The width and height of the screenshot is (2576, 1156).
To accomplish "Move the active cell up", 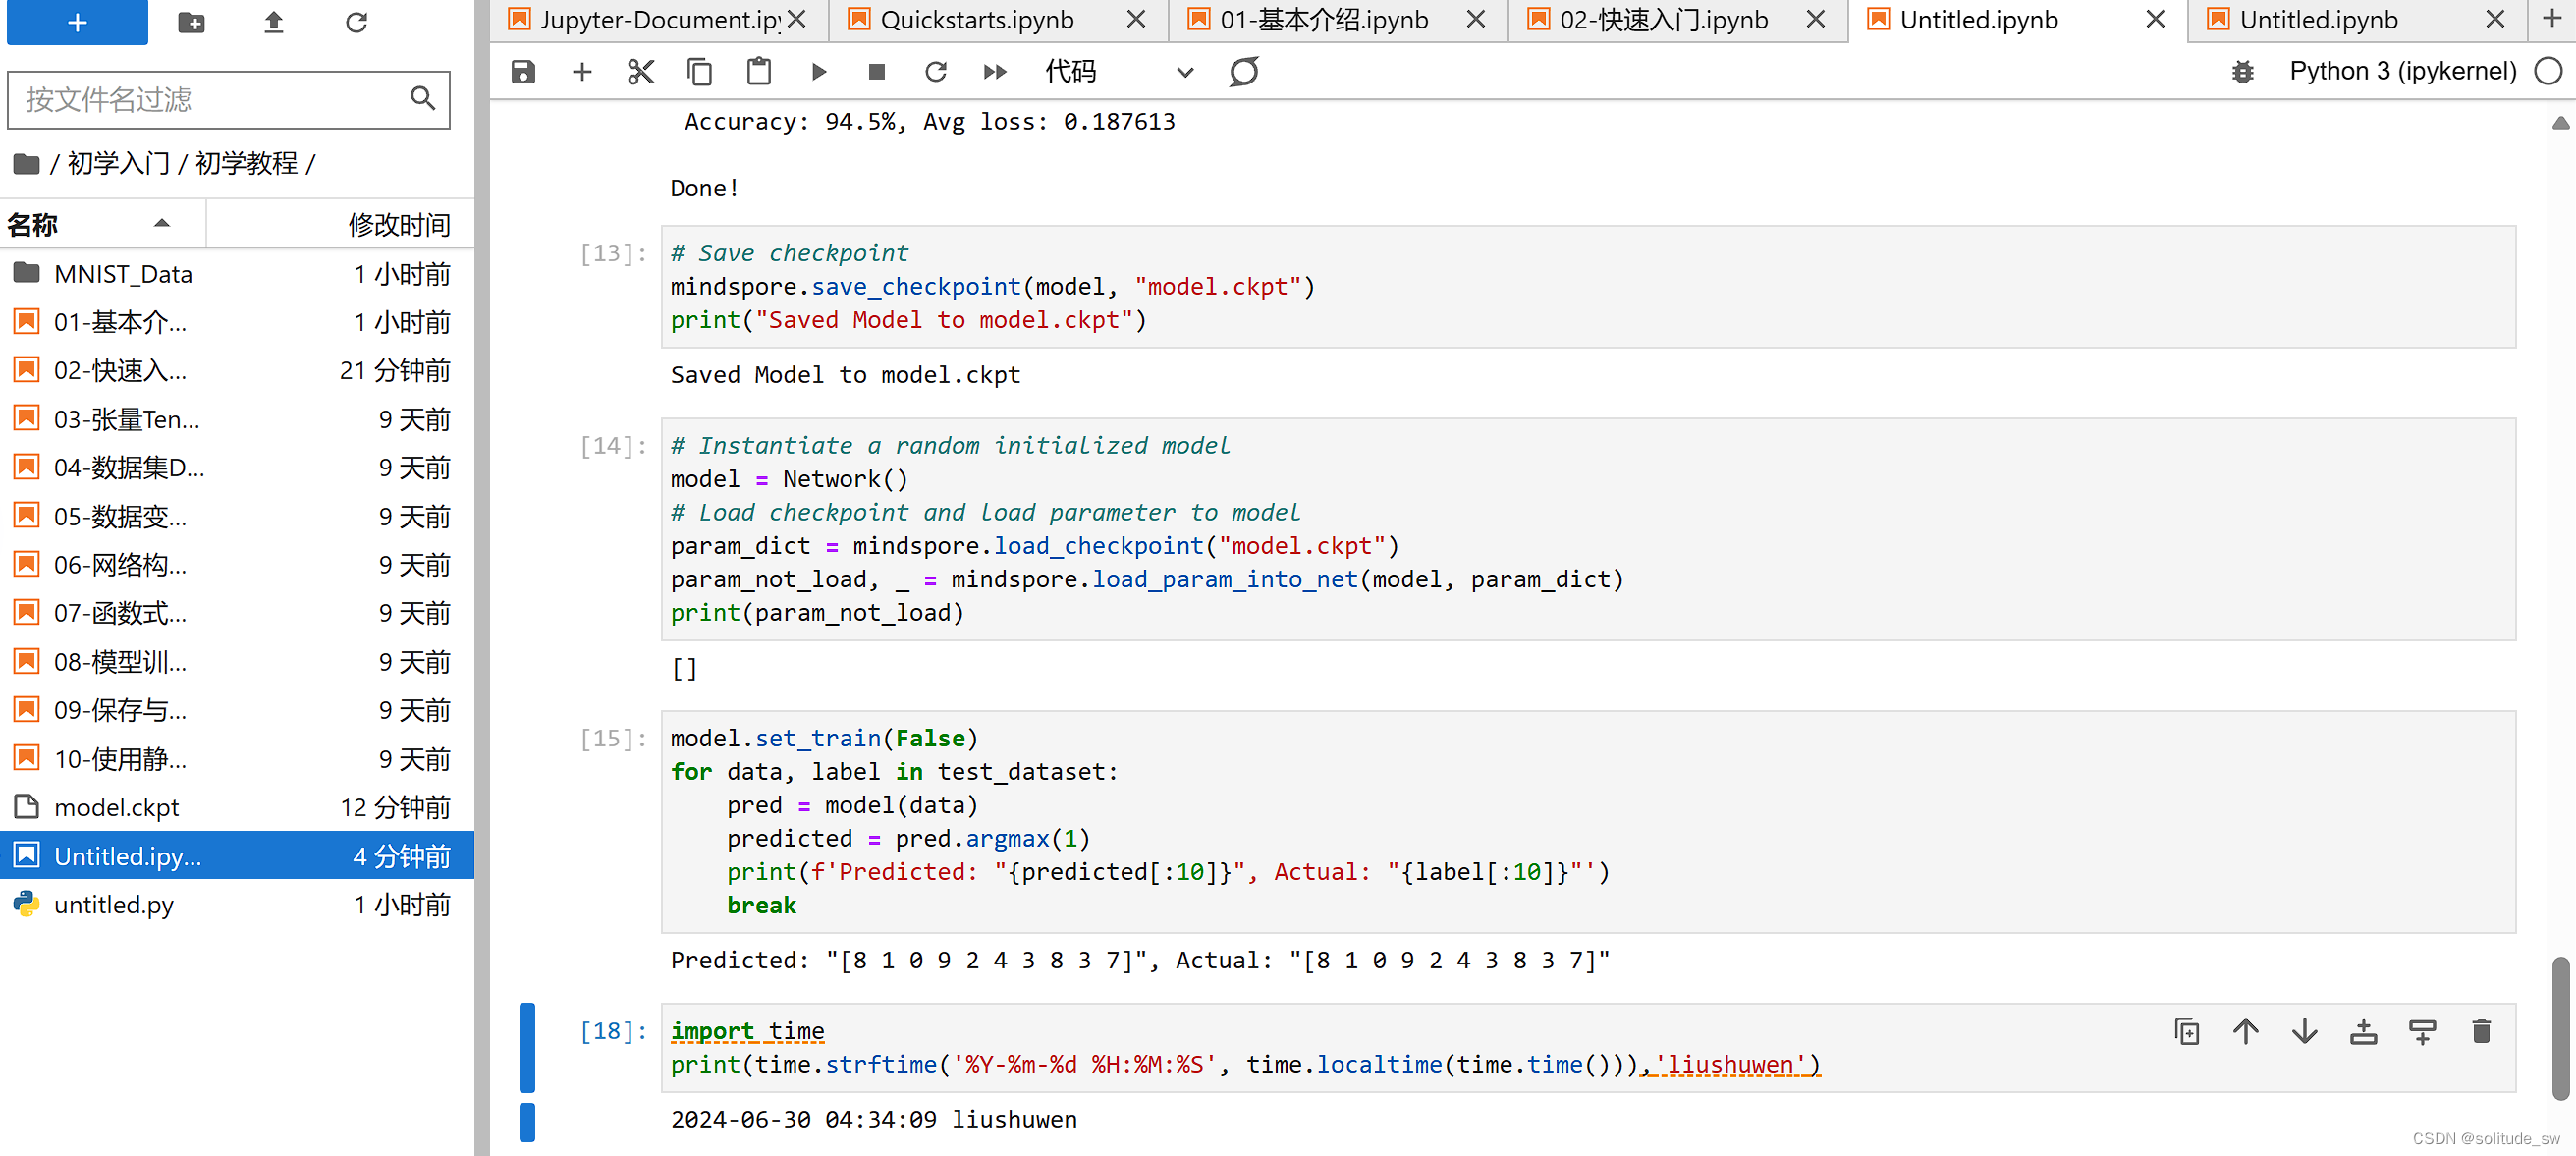I will (2245, 1031).
